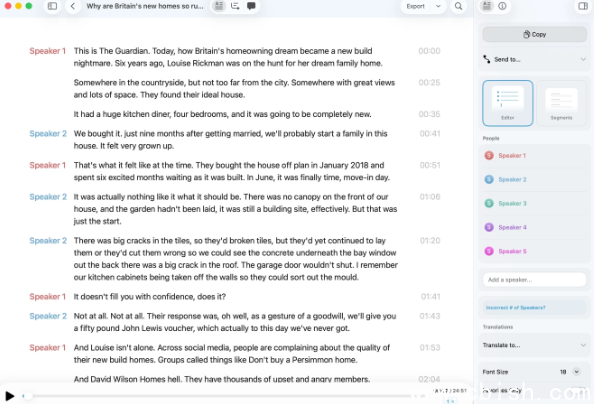The width and height of the screenshot is (594, 404).
Task: Go back with the left chevron arrow
Action: (73, 6)
